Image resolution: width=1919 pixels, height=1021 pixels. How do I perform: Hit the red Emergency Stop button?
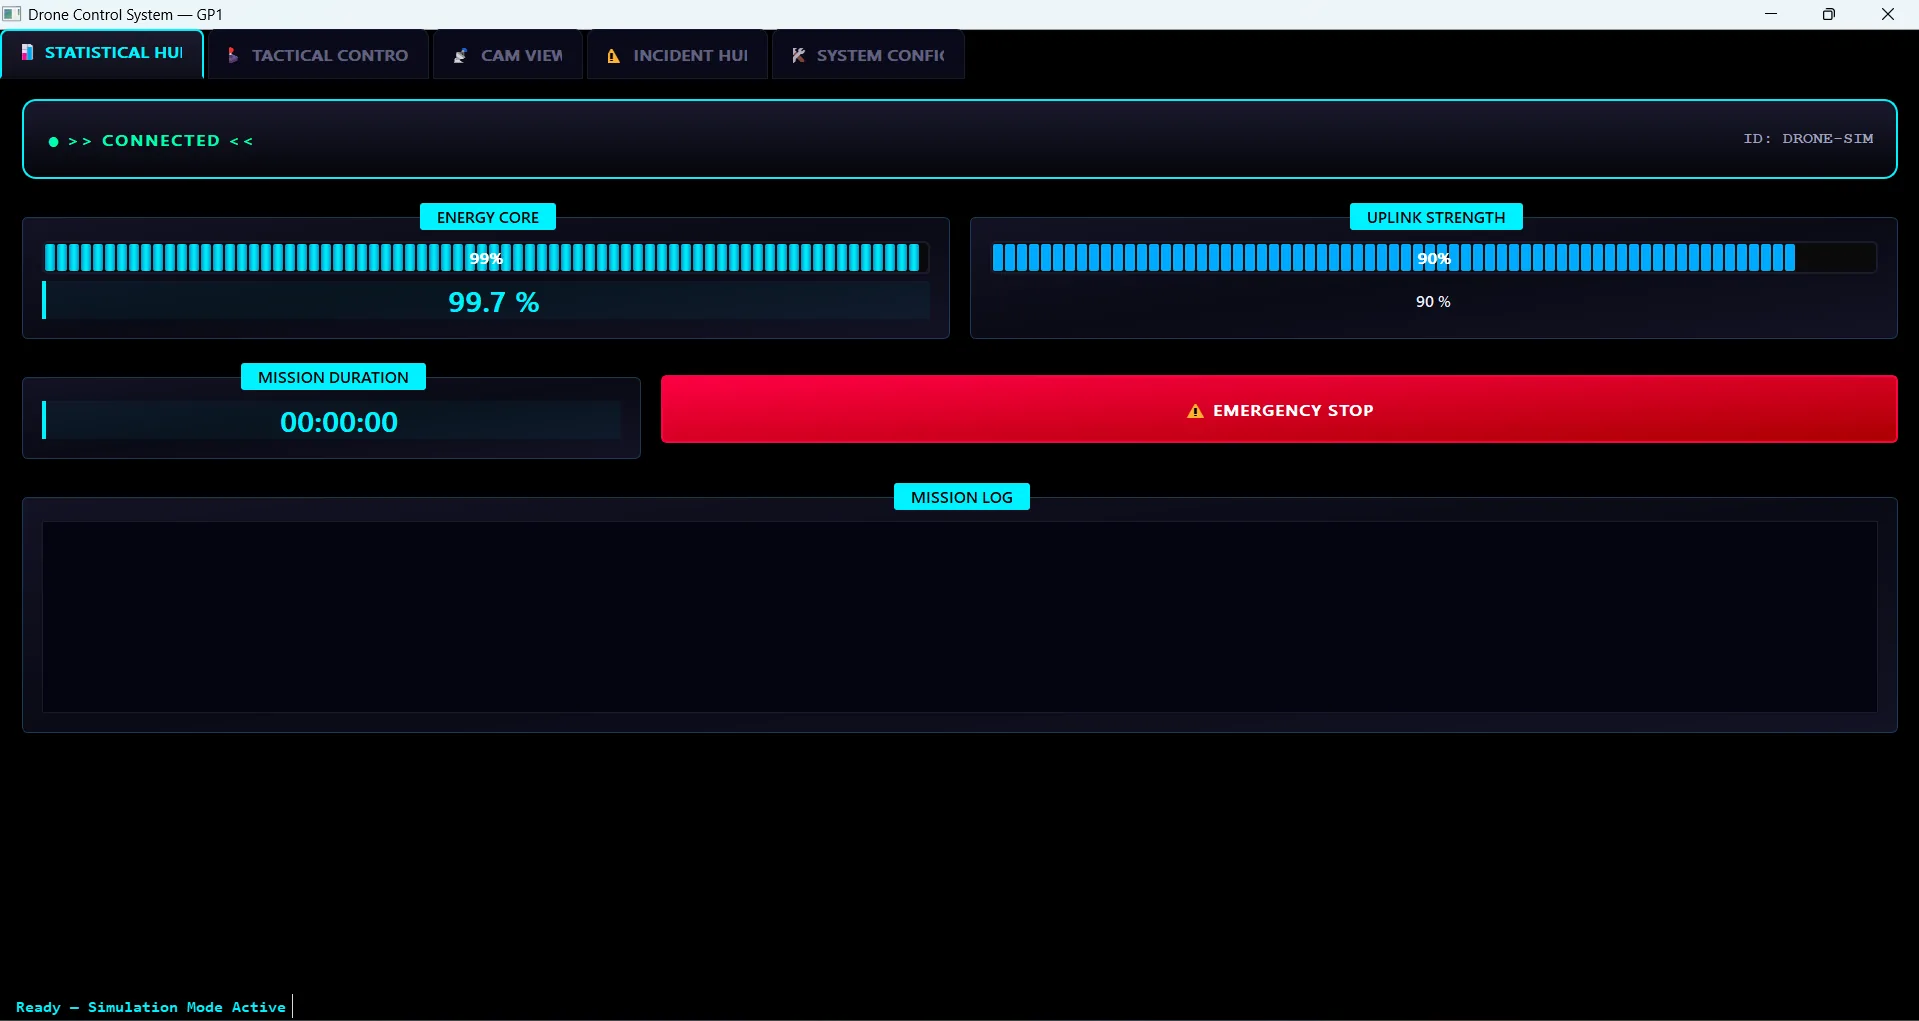click(x=1279, y=409)
